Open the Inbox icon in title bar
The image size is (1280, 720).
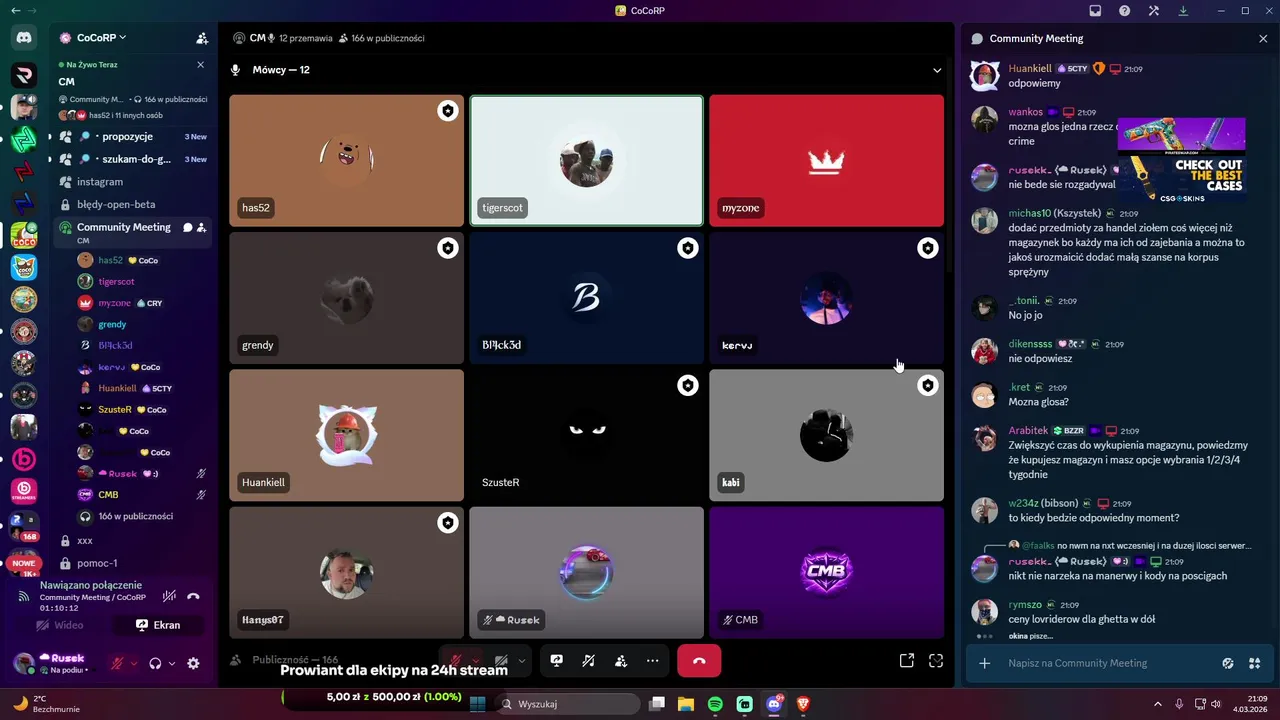(x=1095, y=11)
